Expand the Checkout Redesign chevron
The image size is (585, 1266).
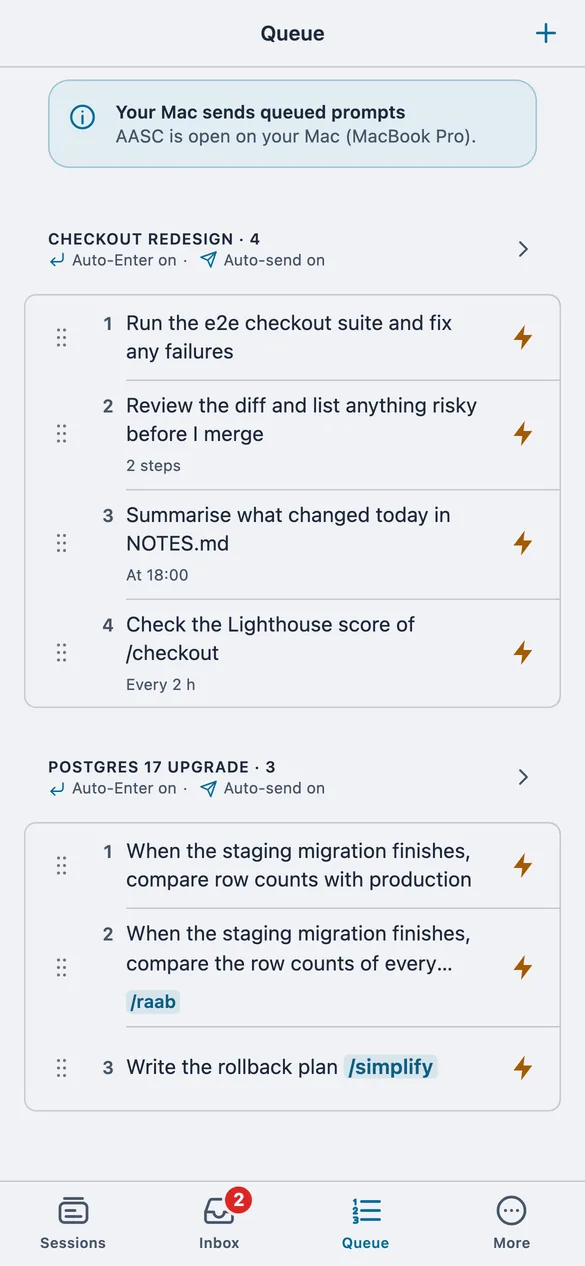point(523,249)
